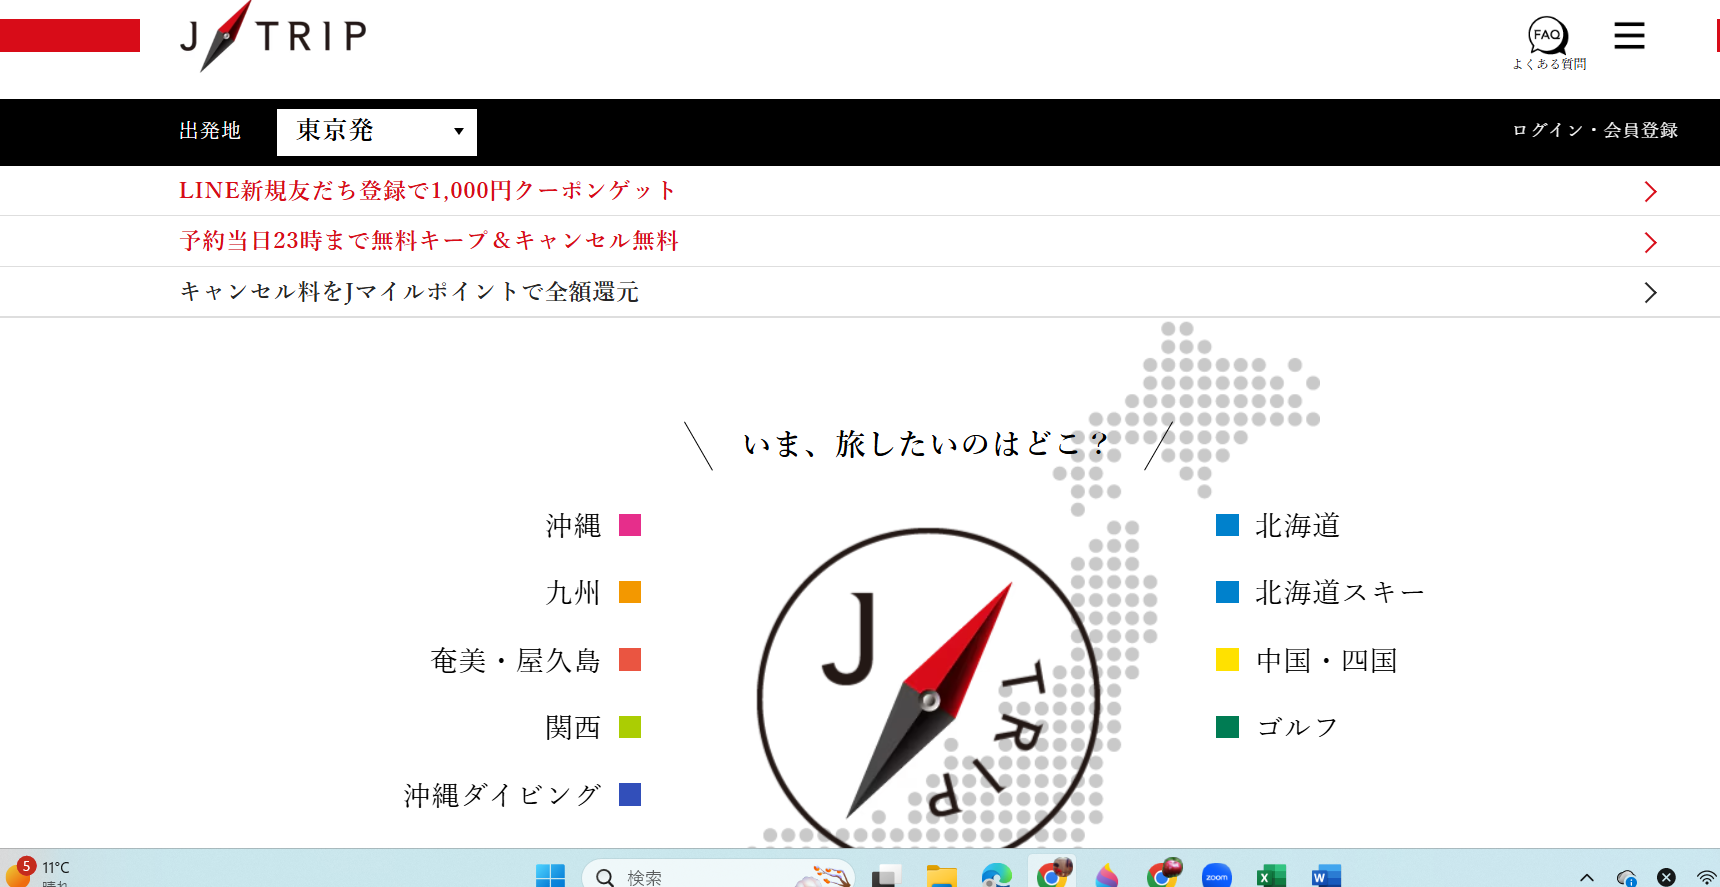
Task: Open Zoom from the taskbar
Action: (1216, 876)
